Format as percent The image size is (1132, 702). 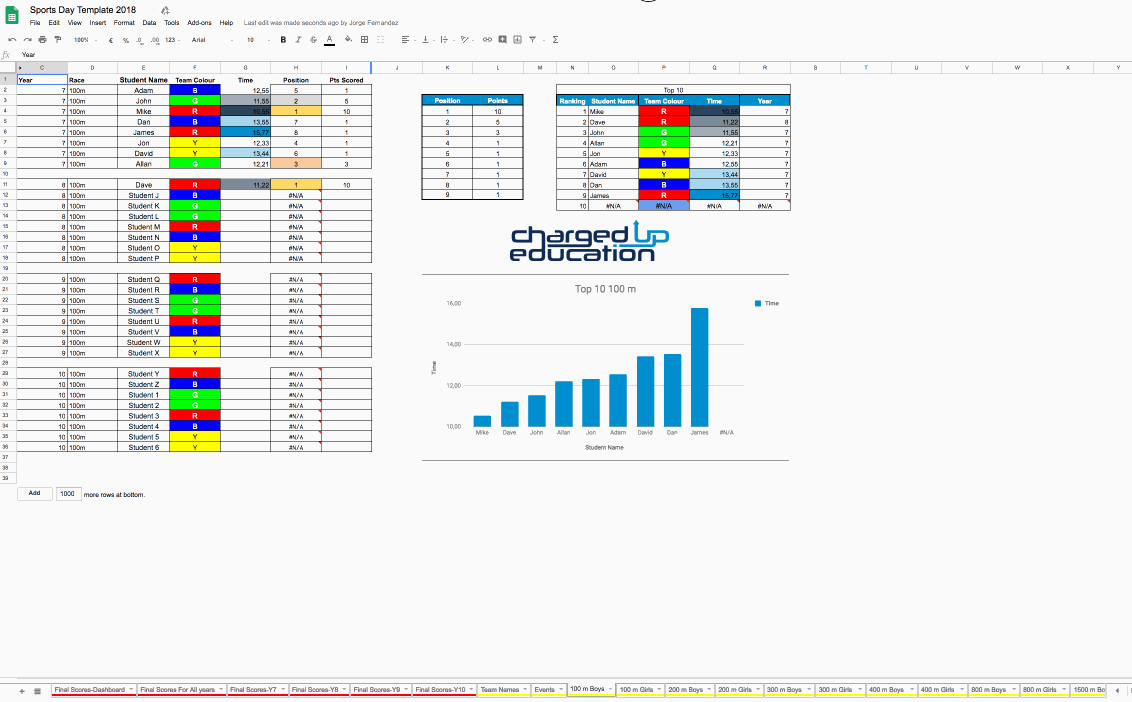pos(126,40)
